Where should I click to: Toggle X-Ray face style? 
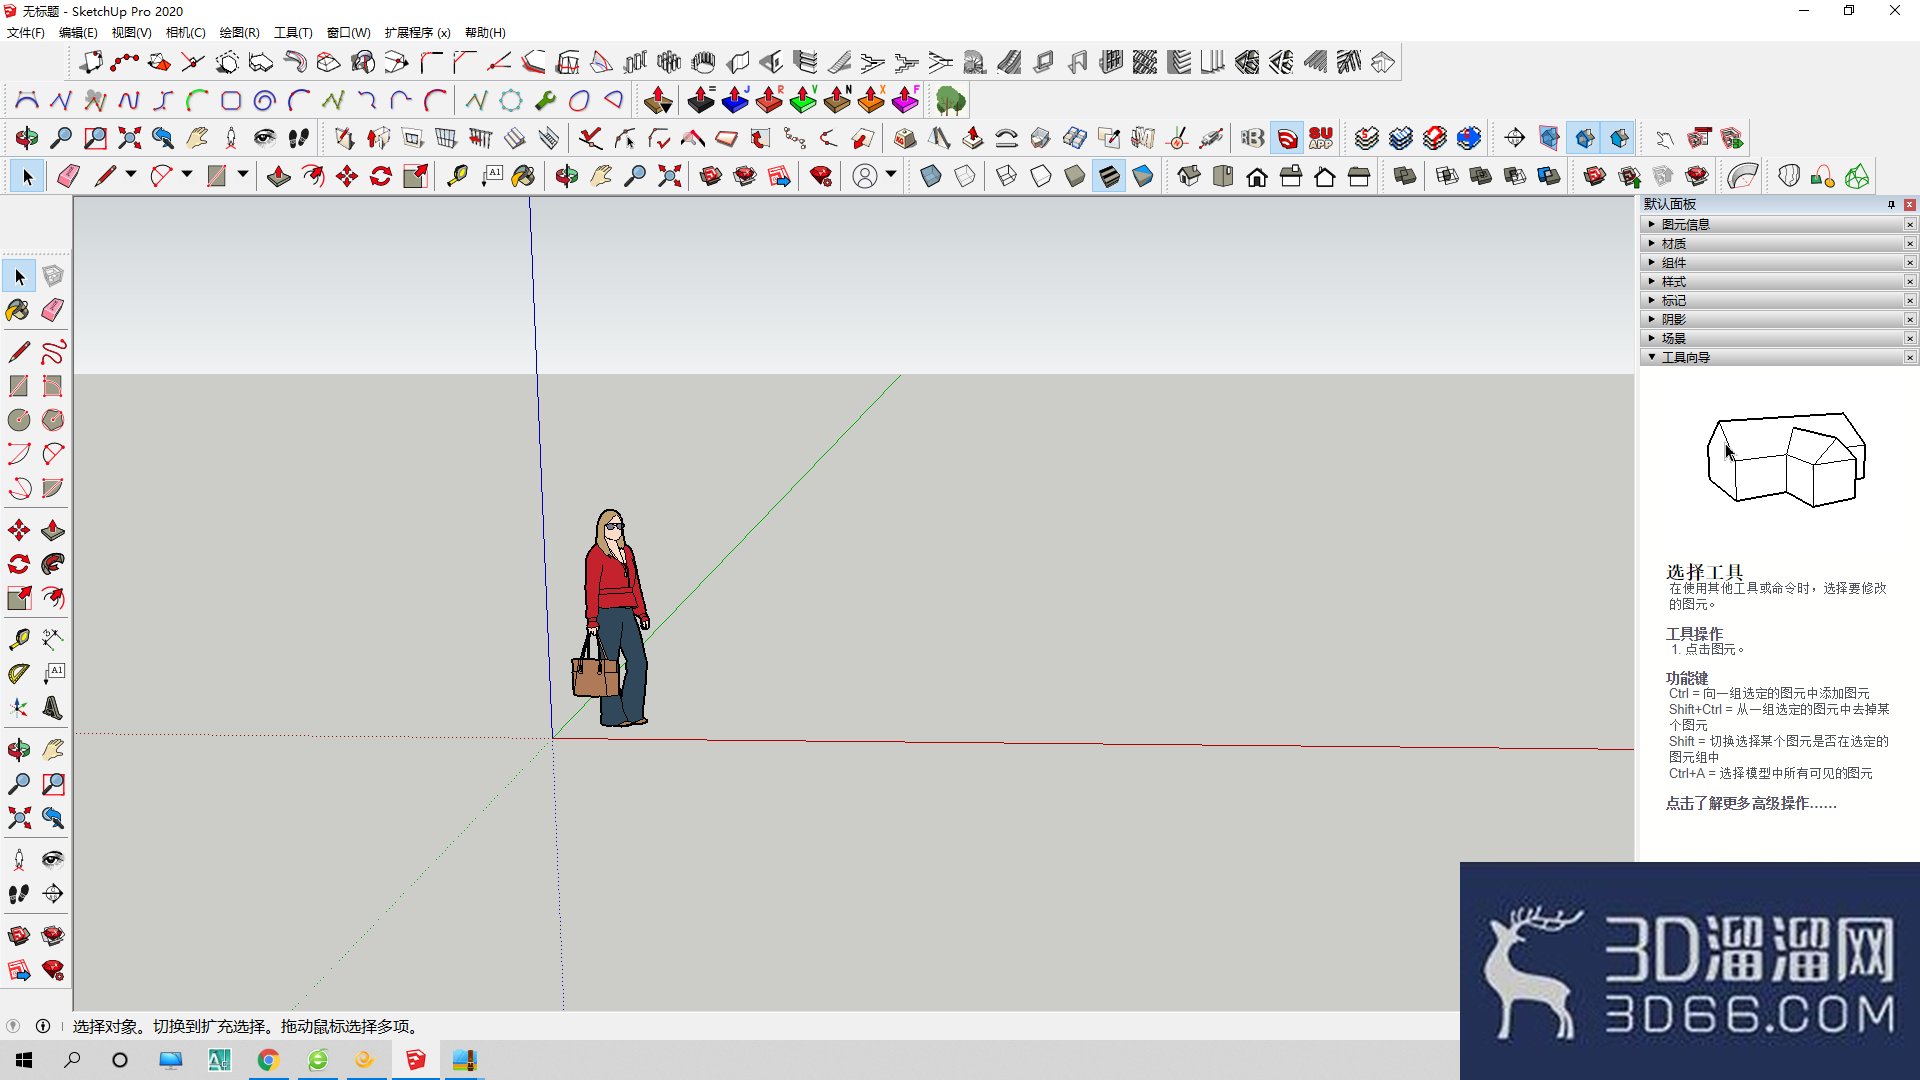(x=931, y=177)
